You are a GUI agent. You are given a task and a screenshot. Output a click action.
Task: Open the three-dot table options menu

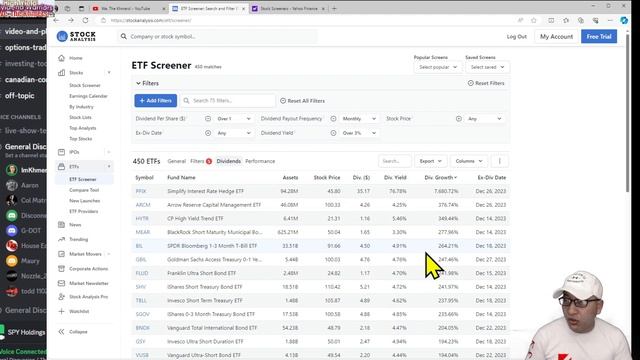(x=499, y=161)
